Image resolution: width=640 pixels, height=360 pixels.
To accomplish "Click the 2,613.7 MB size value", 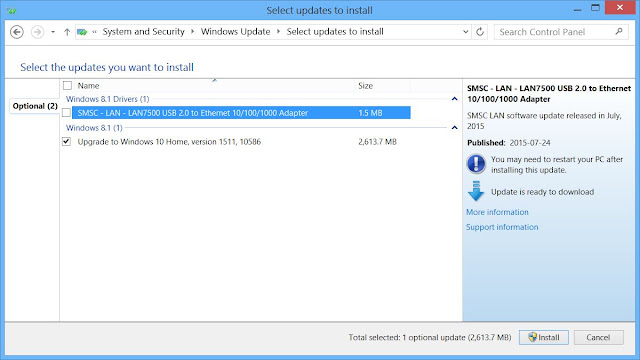I will (x=378, y=142).
